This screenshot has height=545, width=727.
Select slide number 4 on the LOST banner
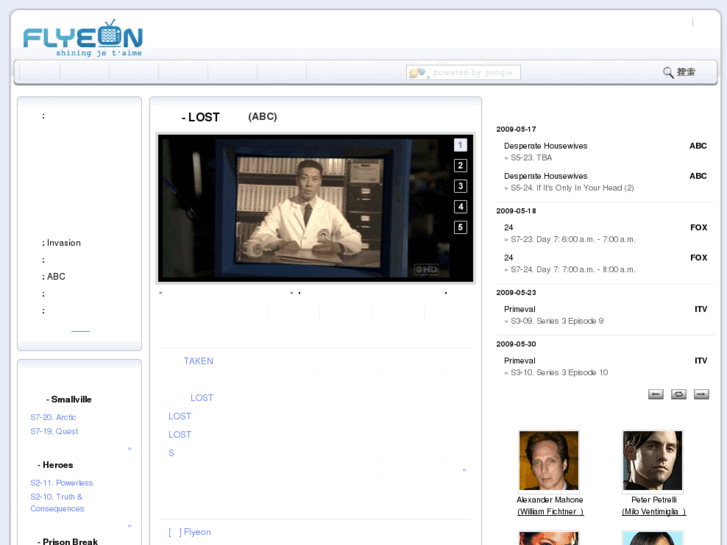[x=460, y=206]
